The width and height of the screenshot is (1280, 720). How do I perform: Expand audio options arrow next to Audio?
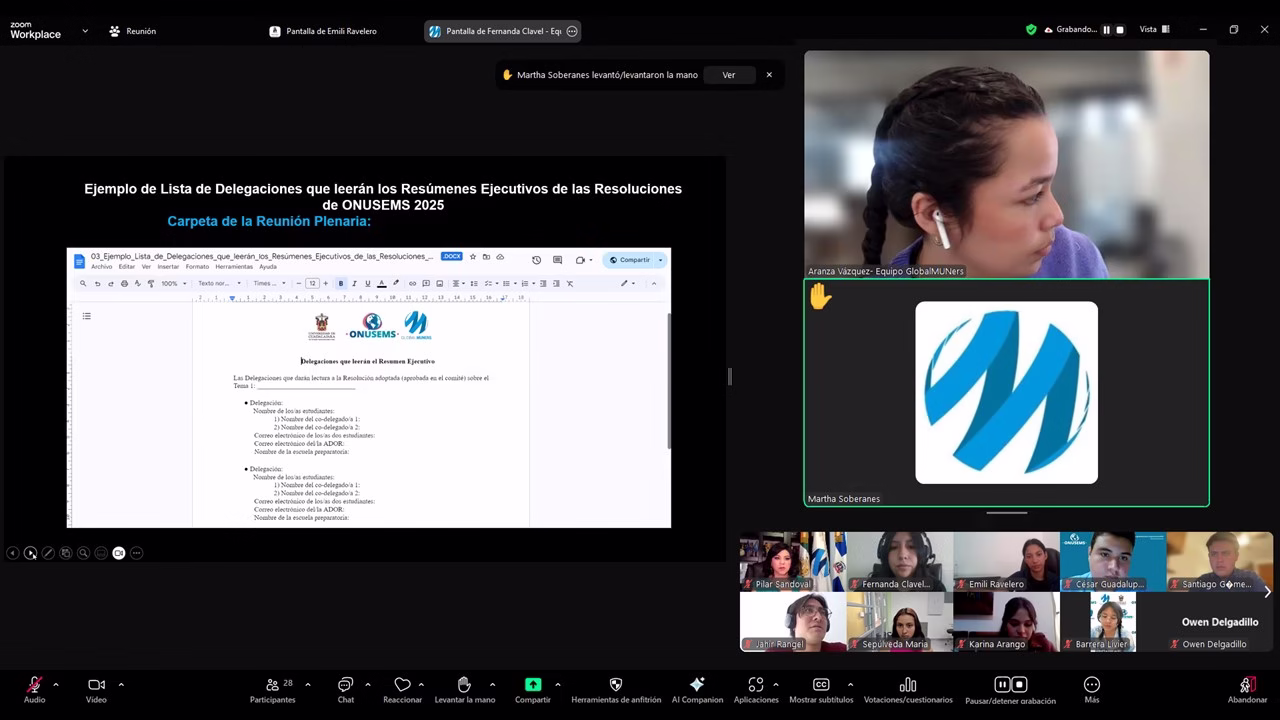(56, 685)
